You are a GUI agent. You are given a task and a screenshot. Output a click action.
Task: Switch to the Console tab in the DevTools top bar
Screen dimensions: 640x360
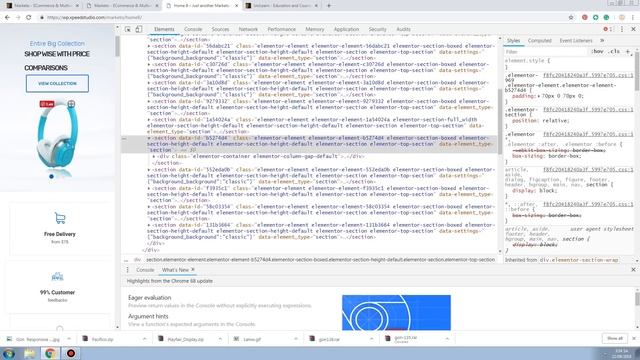(193, 29)
